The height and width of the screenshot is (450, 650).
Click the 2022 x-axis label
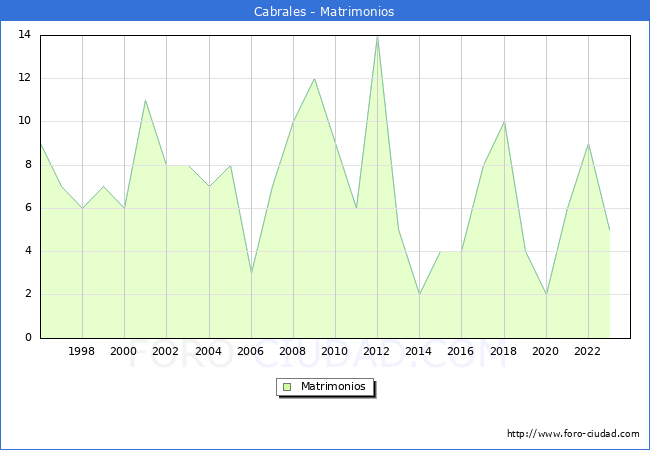(x=587, y=351)
